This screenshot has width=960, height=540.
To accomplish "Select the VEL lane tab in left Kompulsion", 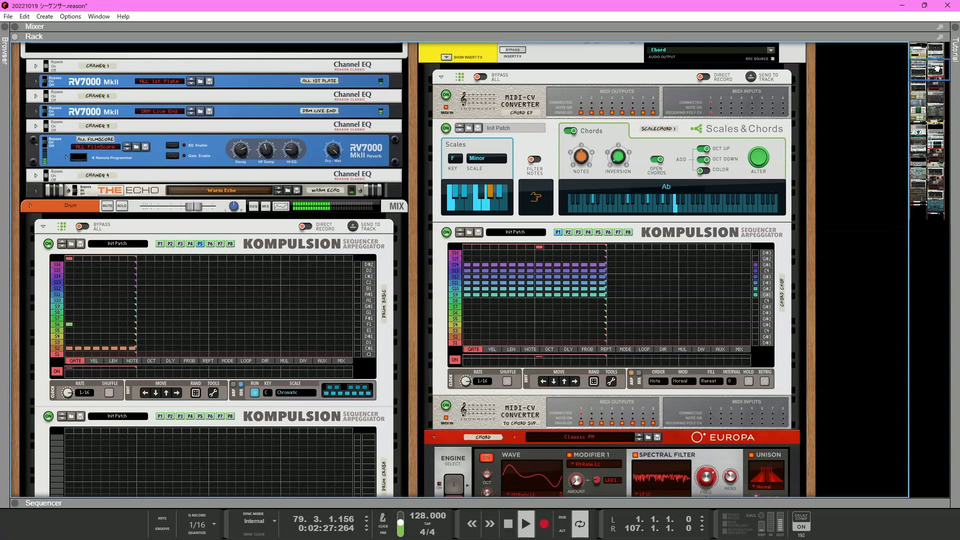I will (x=94, y=361).
